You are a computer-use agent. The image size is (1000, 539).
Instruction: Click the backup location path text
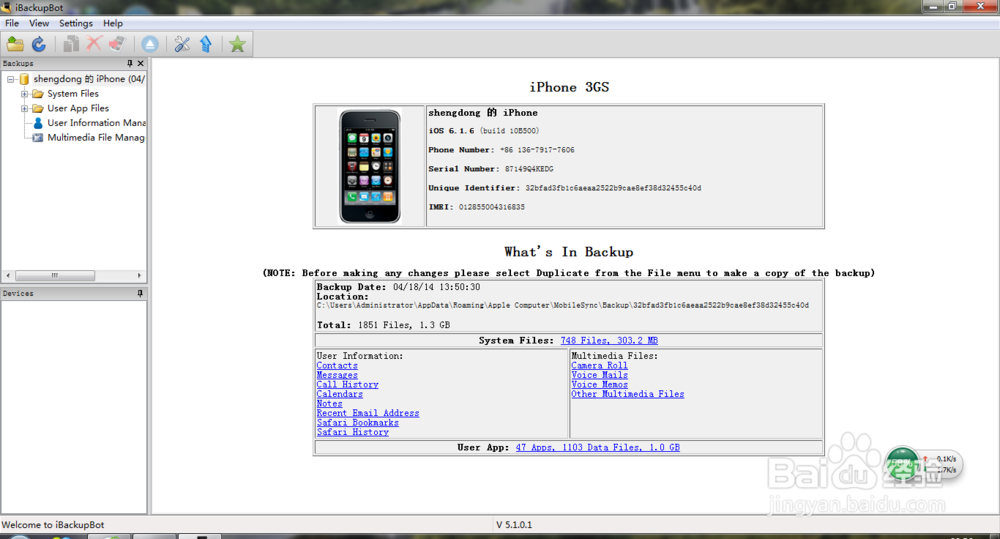coord(562,306)
